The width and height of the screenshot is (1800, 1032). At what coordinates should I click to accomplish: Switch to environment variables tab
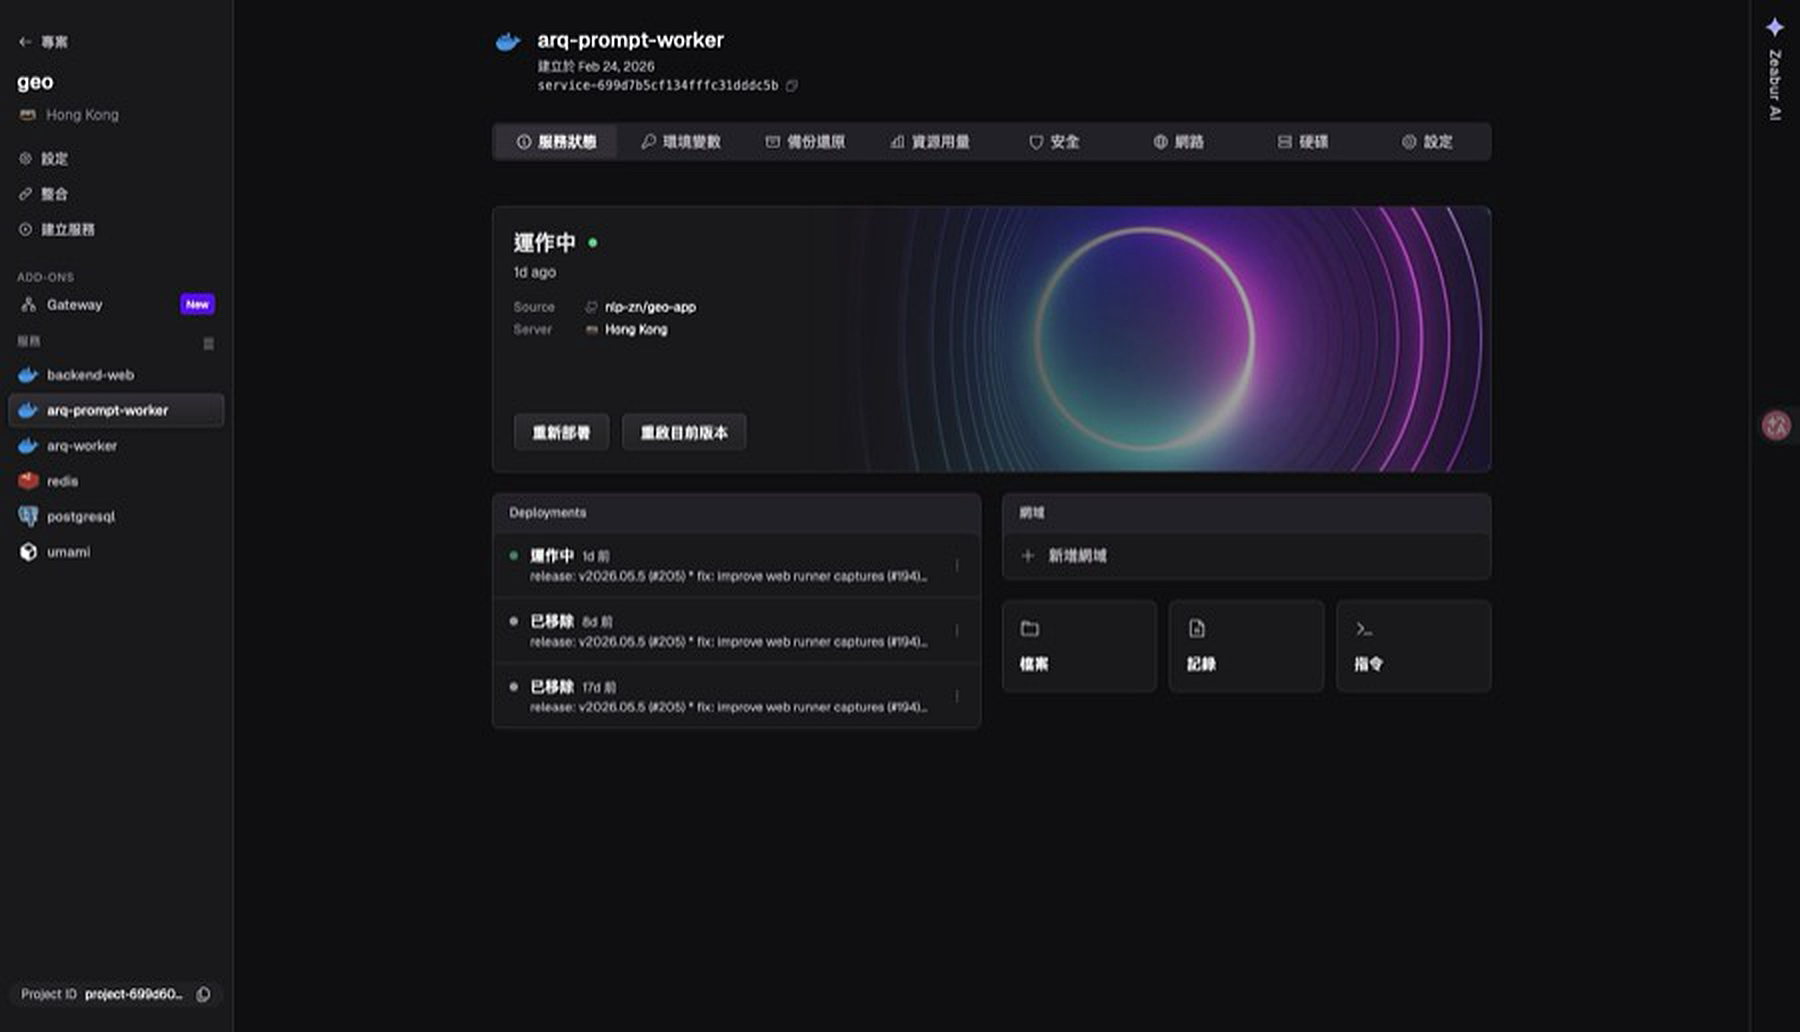(x=680, y=142)
